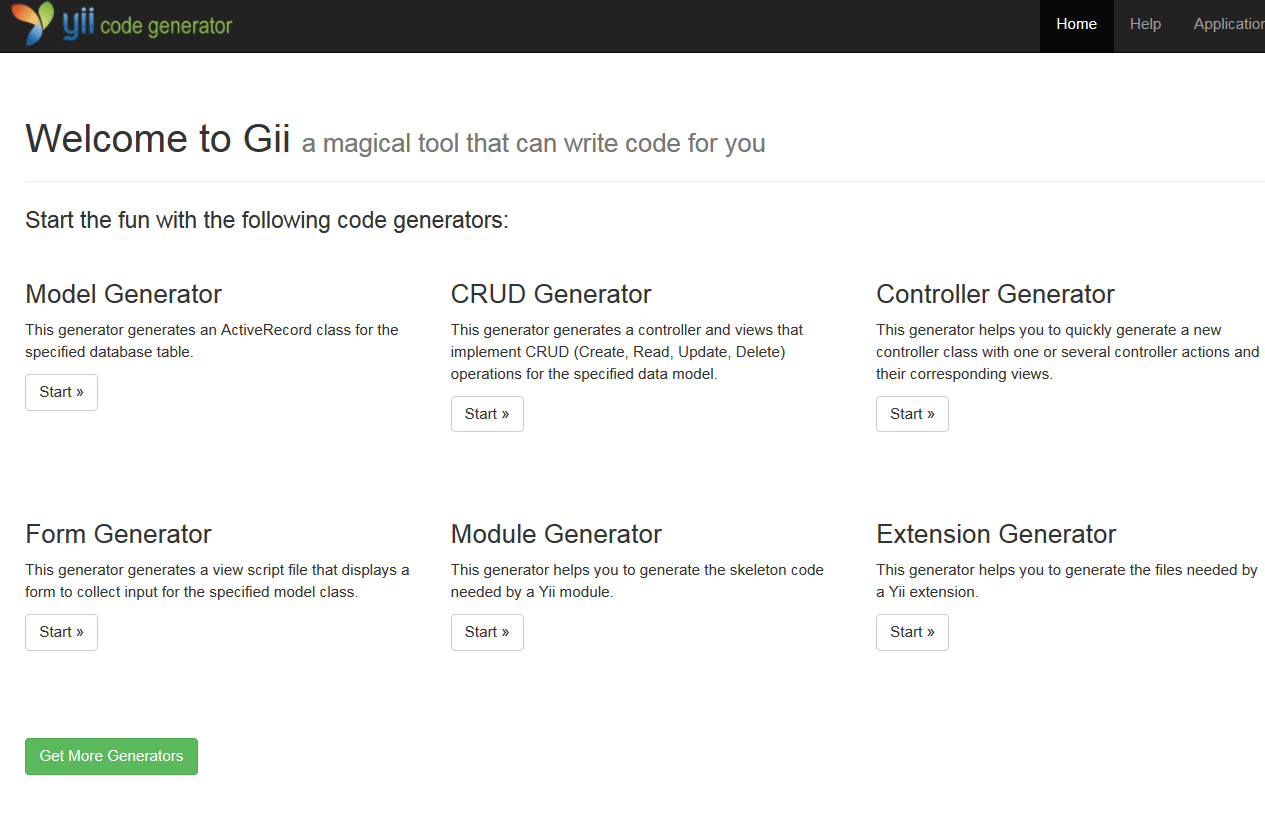Open the Help page in navbar

(x=1145, y=24)
